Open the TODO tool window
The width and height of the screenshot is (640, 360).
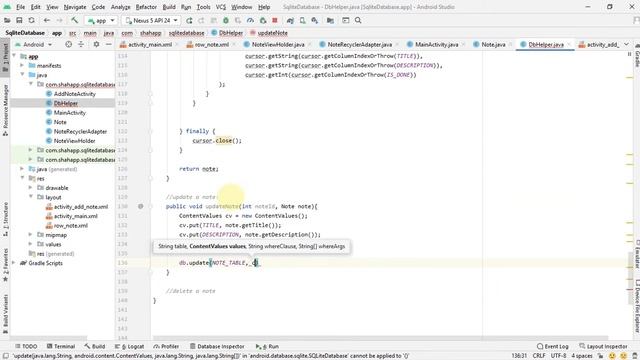coord(26,346)
